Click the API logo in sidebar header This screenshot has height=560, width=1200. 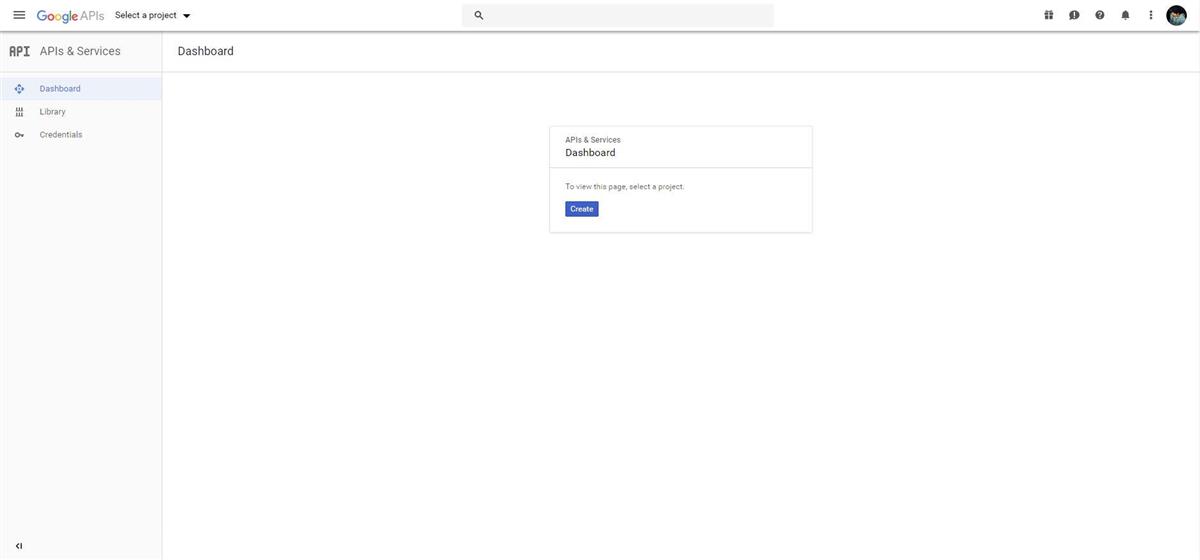point(19,51)
